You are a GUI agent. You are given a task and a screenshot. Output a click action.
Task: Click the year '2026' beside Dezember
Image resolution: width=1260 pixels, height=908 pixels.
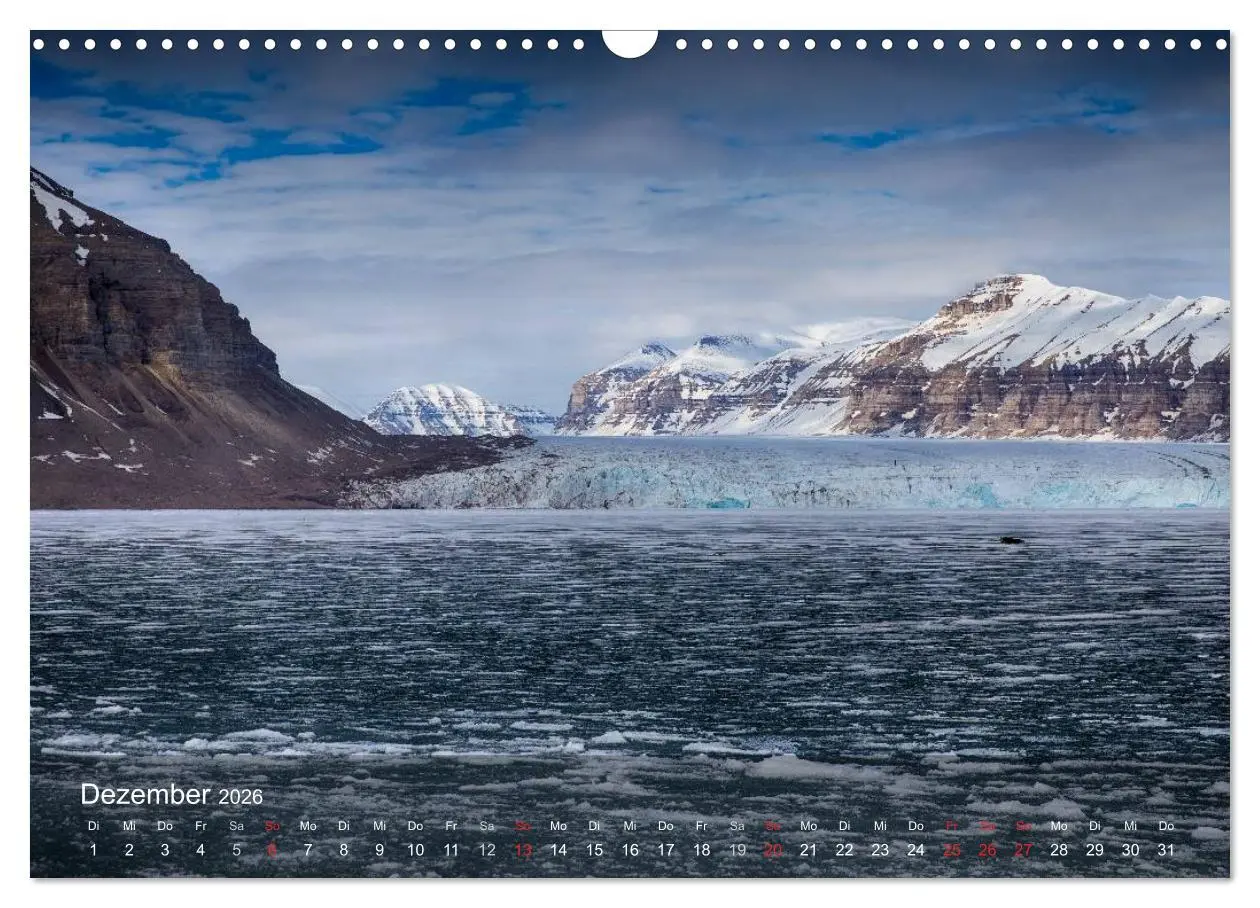click(x=241, y=797)
